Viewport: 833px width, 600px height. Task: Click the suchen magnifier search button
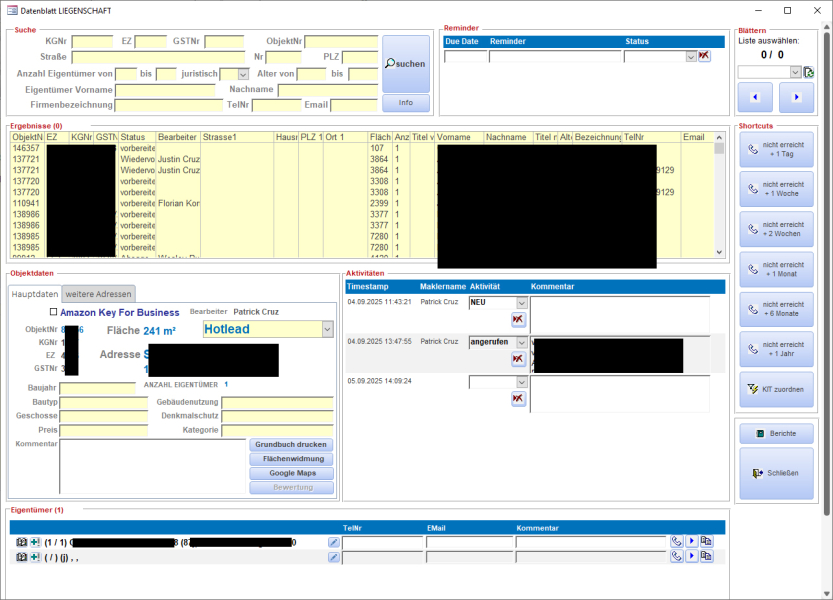[x=405, y=63]
